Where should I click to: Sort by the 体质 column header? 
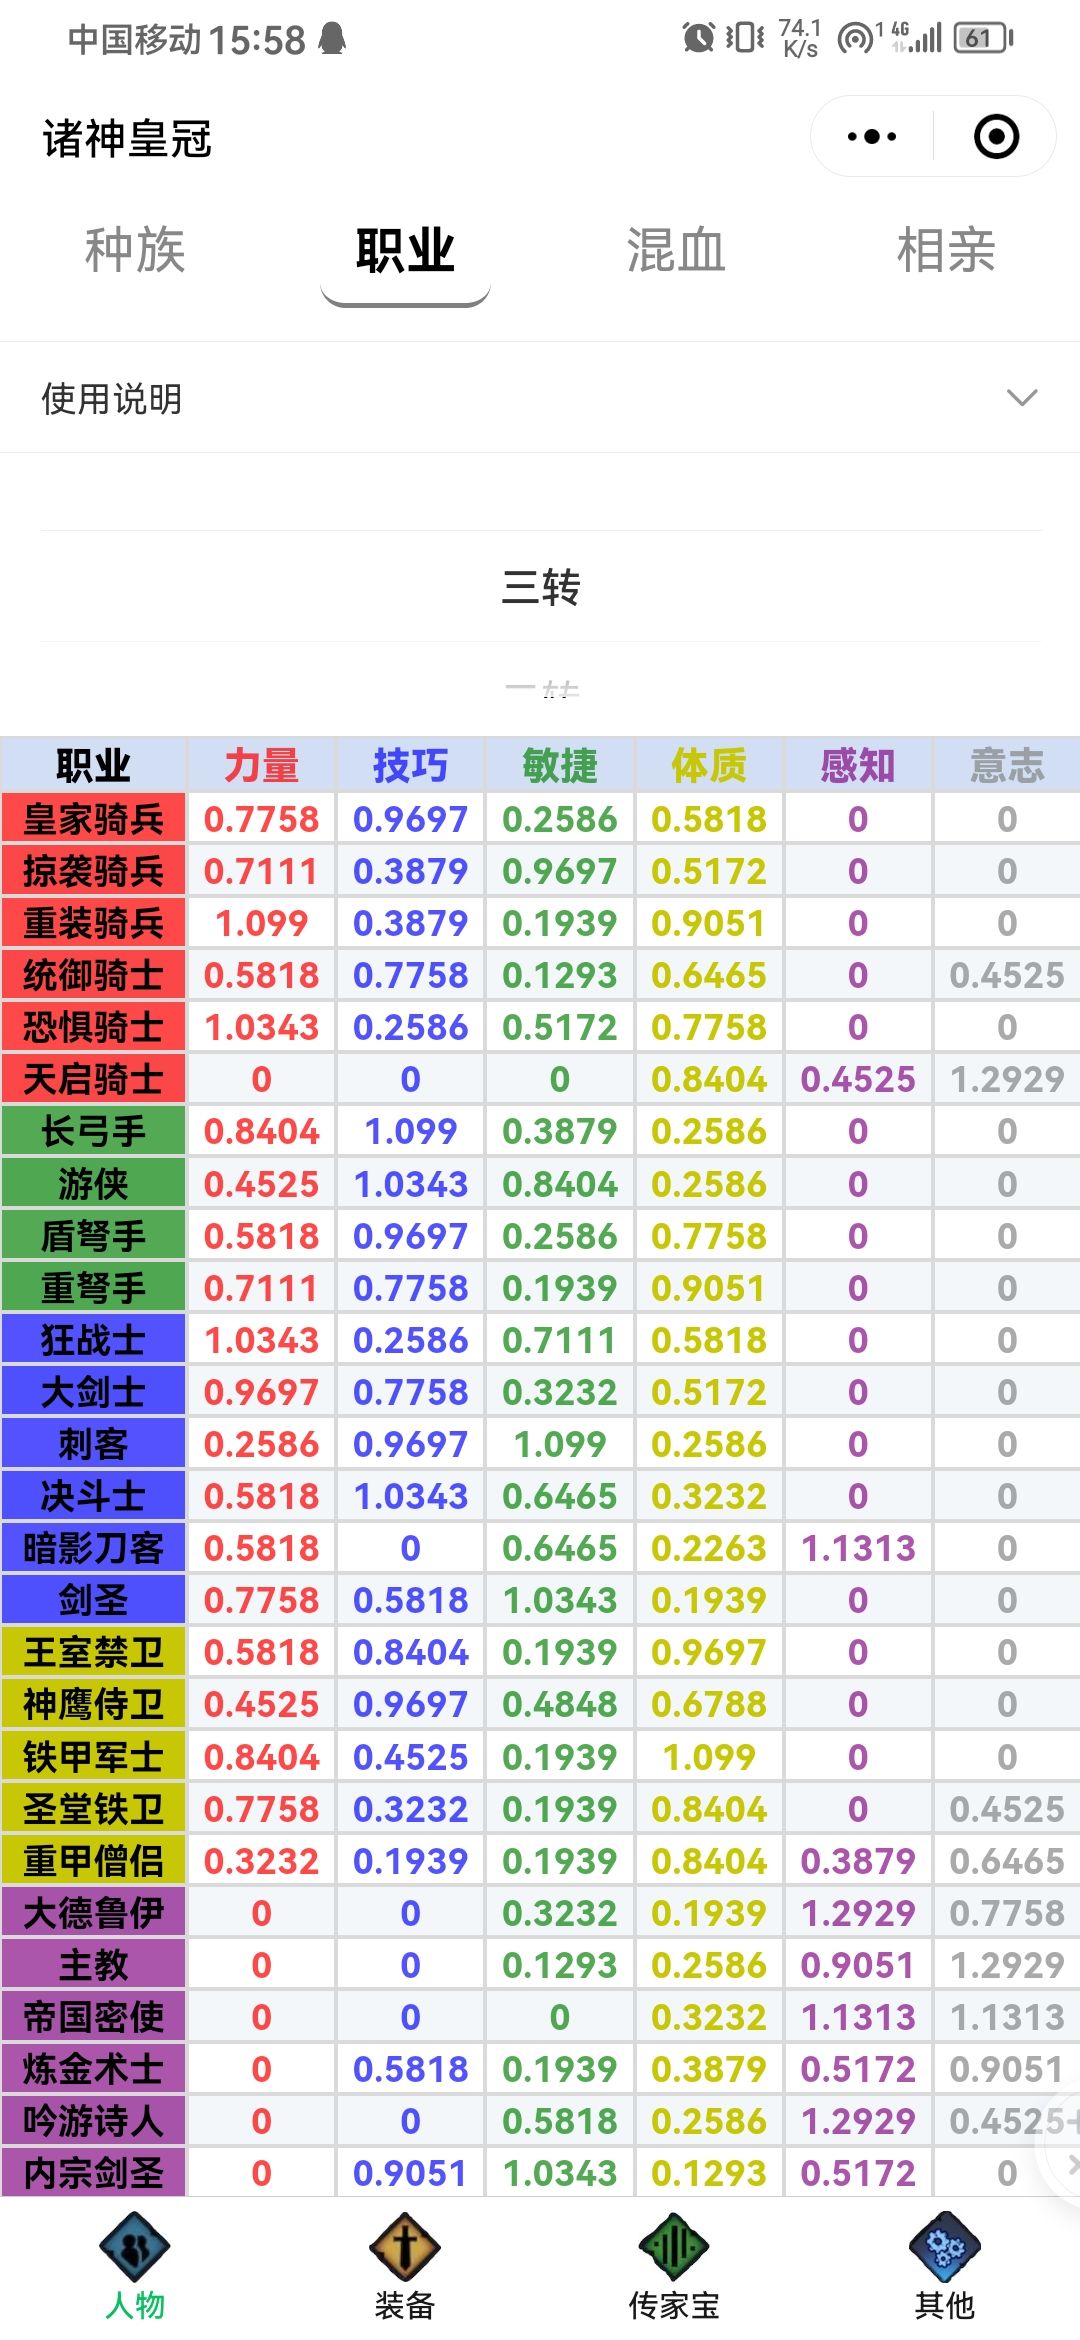(709, 765)
